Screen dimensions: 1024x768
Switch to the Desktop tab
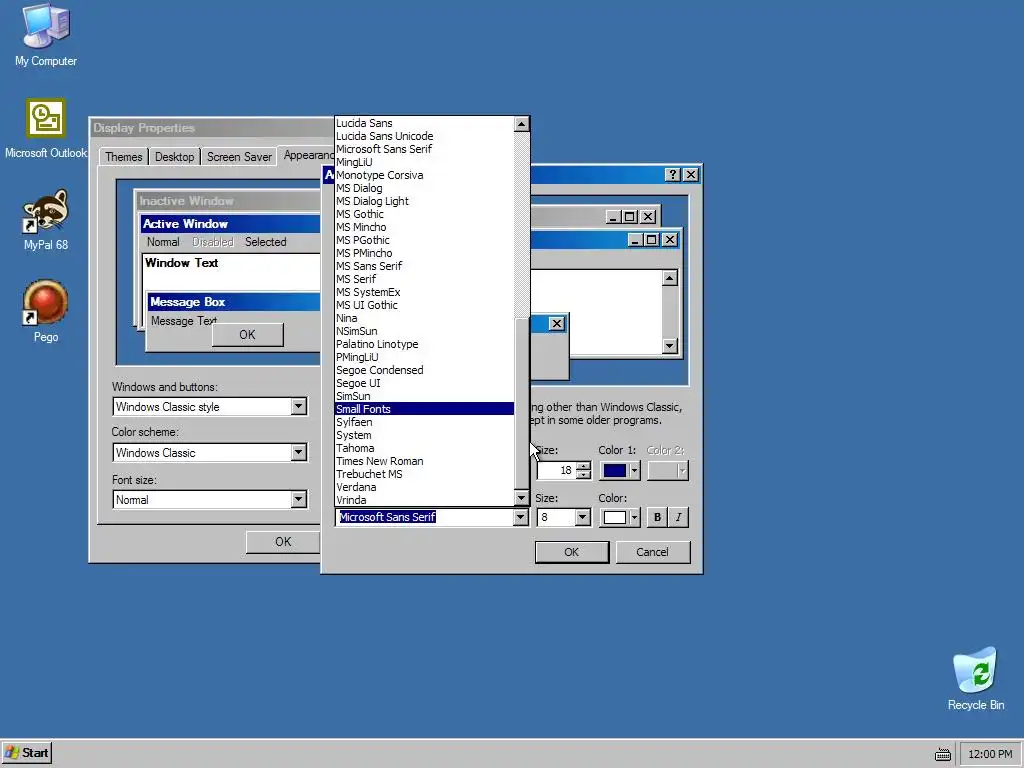pyautogui.click(x=174, y=157)
